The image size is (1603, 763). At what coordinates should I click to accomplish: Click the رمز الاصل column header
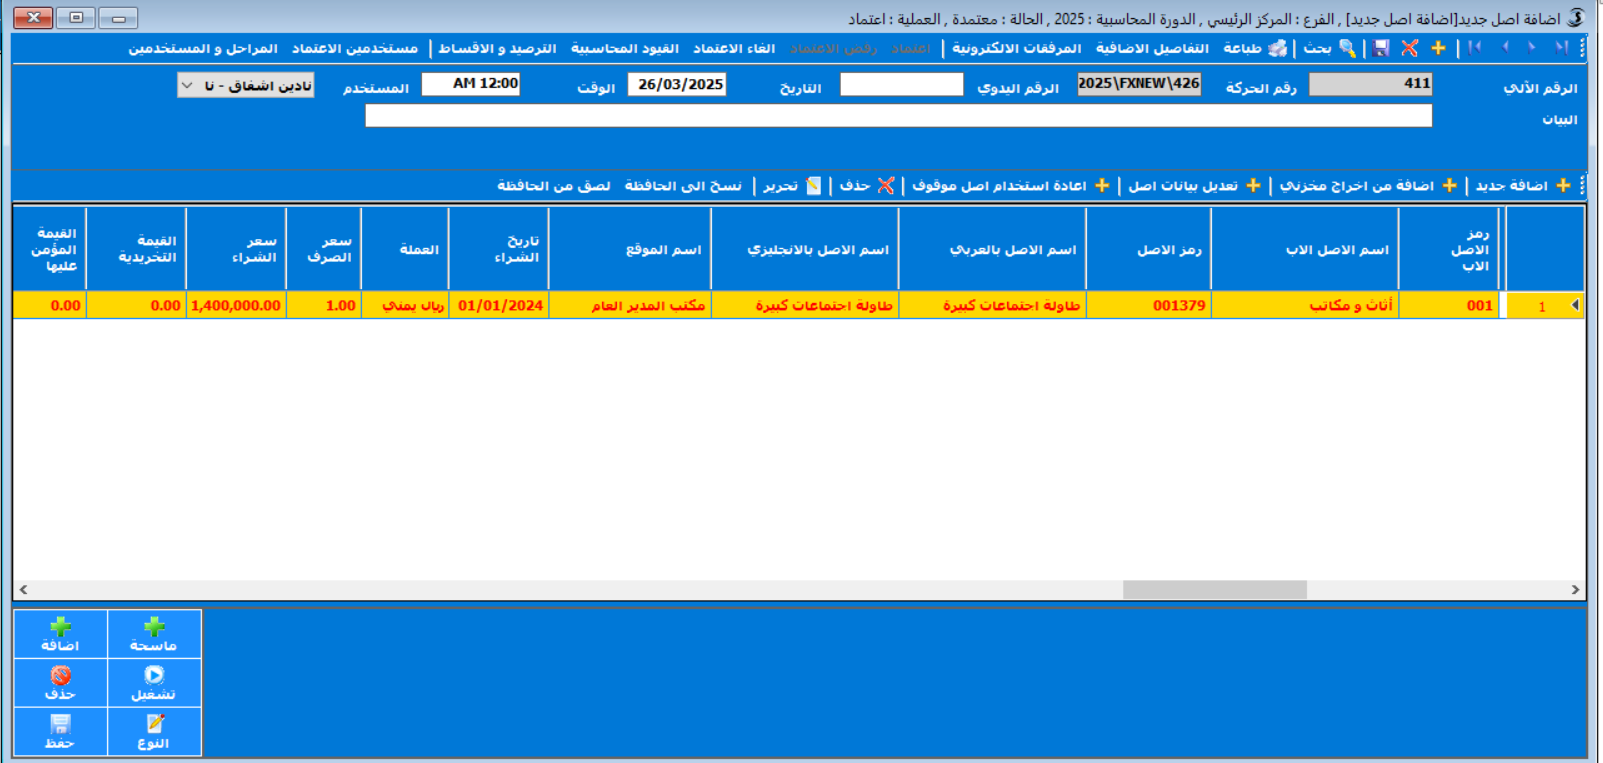coord(1148,249)
